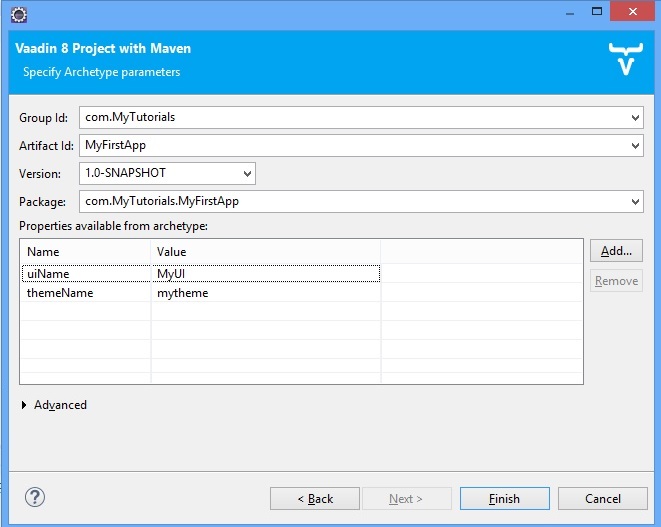Click Finish to create the project
Image resolution: width=661 pixels, height=527 pixels.
click(505, 499)
